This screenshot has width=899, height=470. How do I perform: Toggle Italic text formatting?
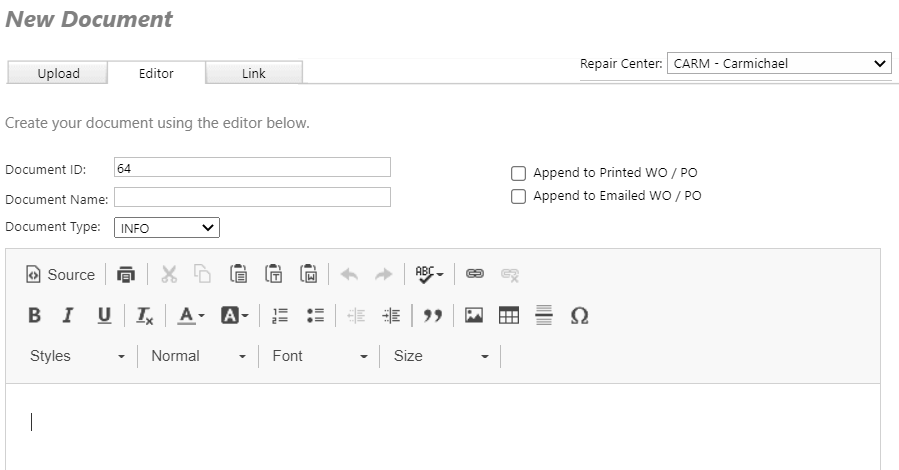click(68, 316)
